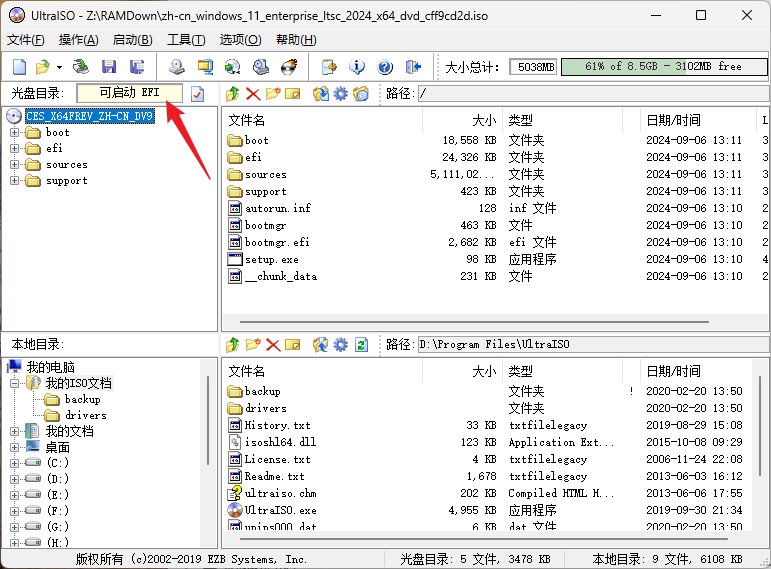Click the Open CD/DVD drive icon

point(81,66)
